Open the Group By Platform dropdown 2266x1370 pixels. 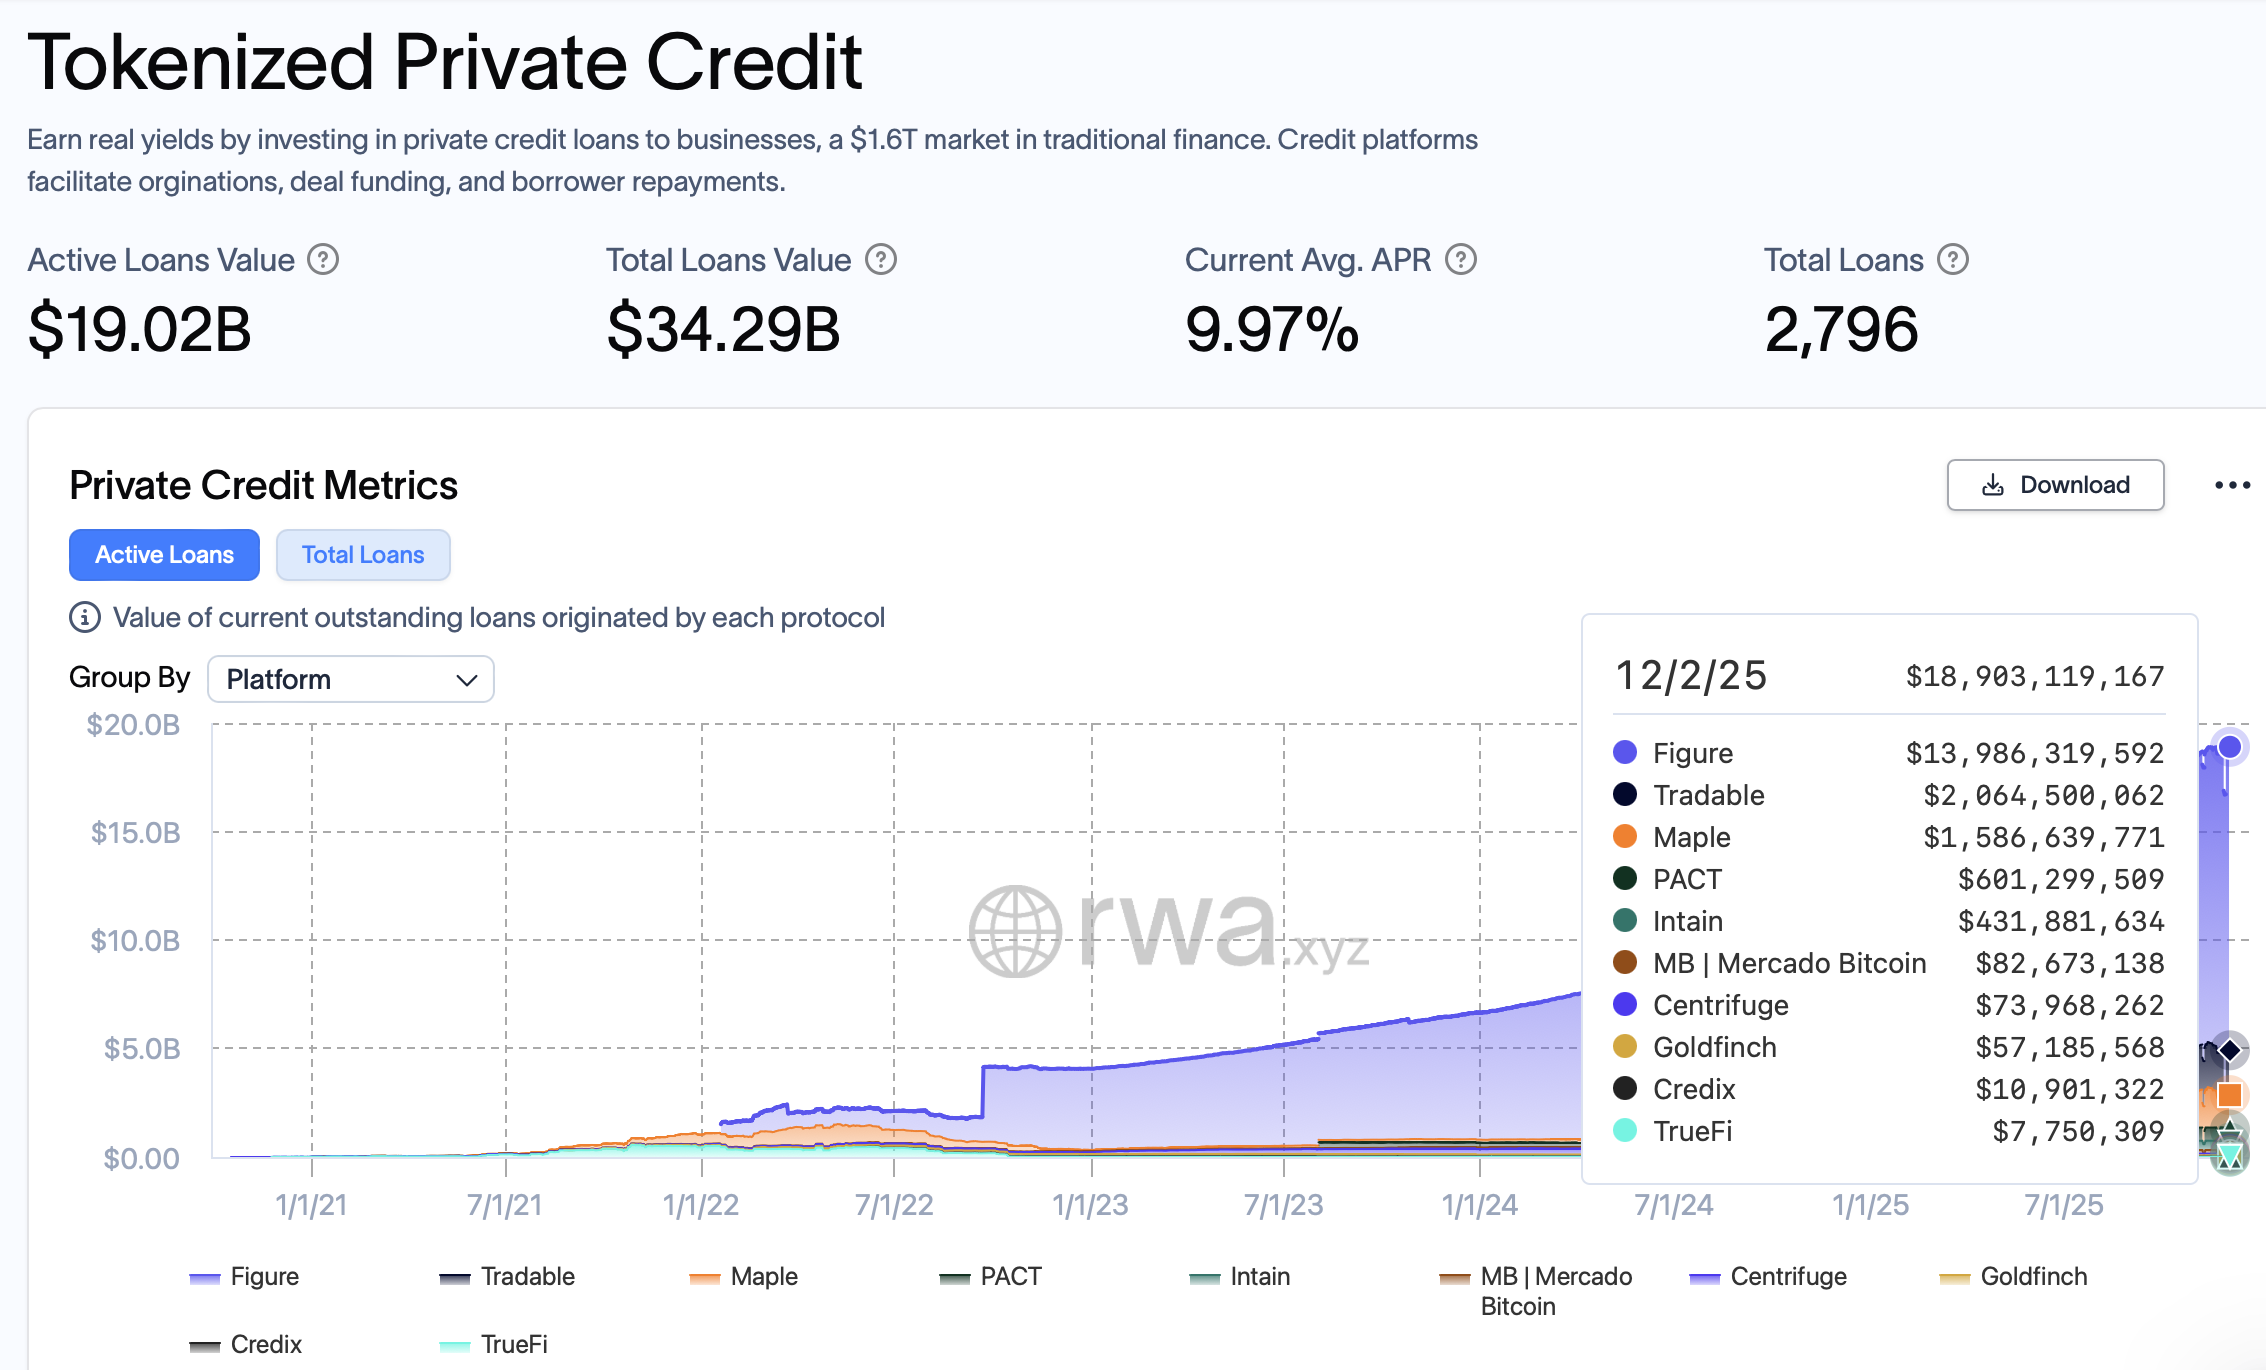click(x=350, y=679)
